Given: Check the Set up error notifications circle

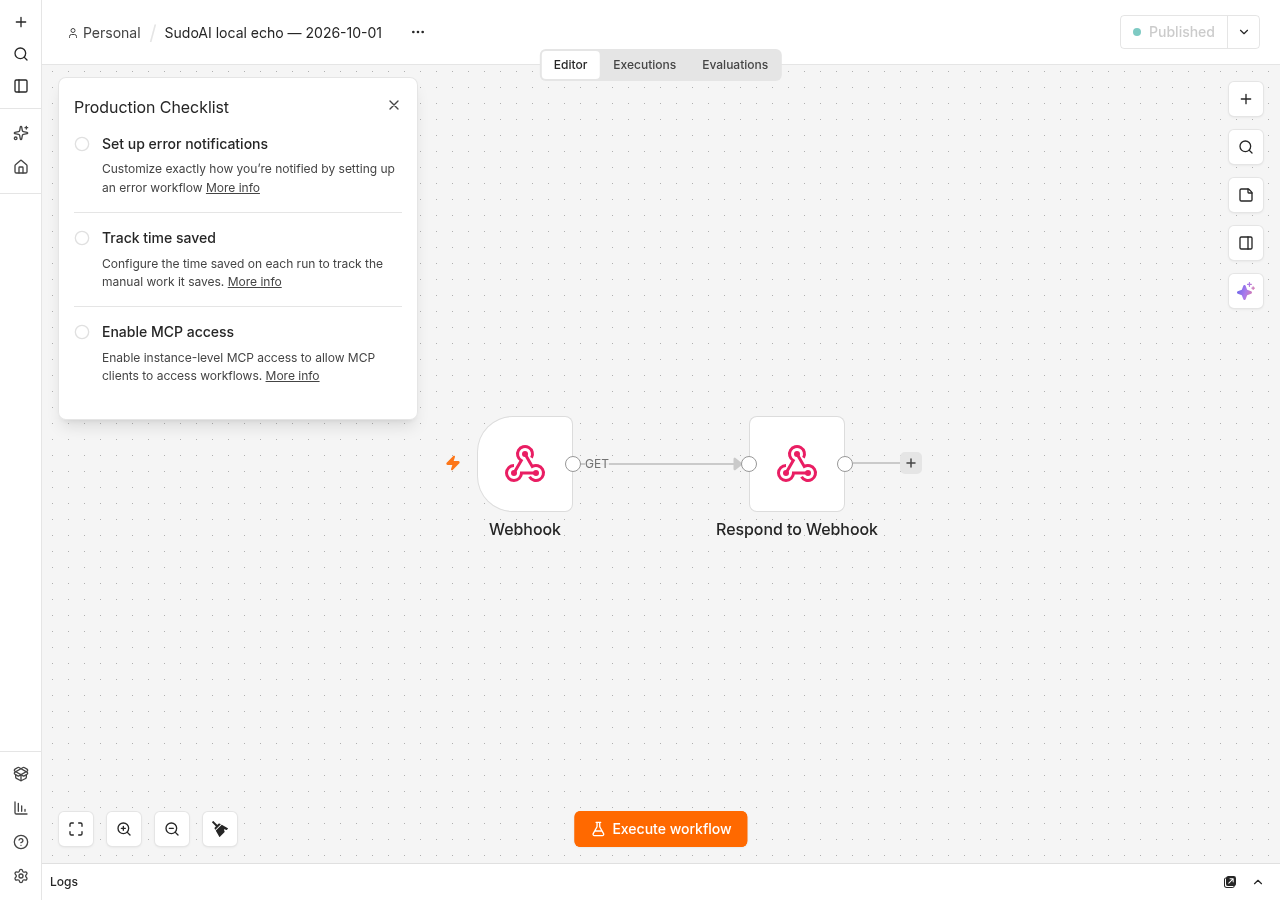Looking at the screenshot, I should click(x=82, y=144).
